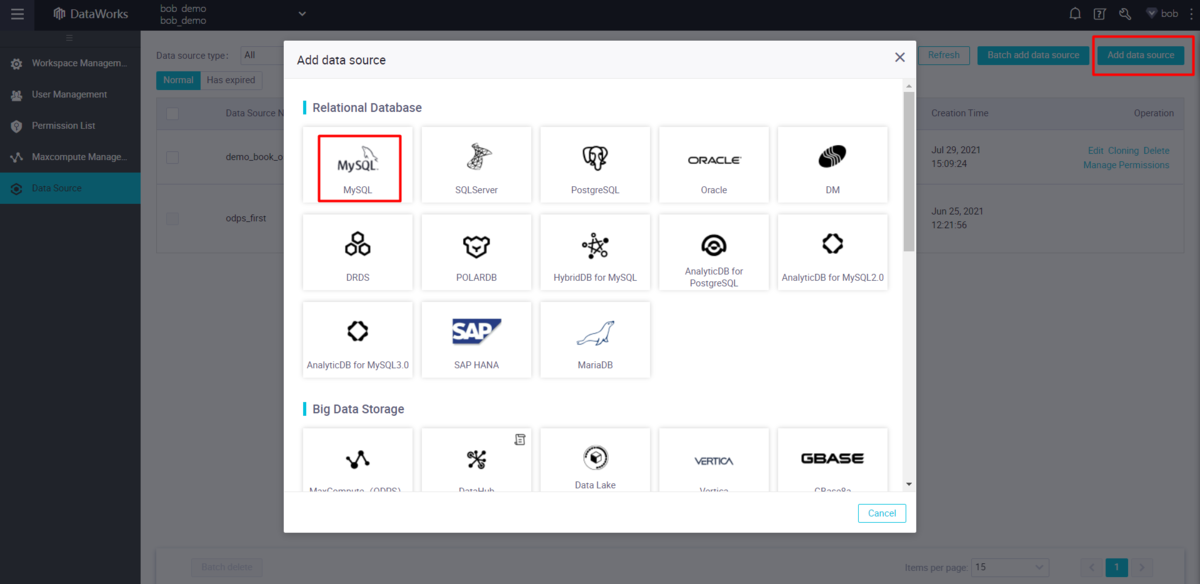1200x584 pixels.
Task: Open the notifications bell icon
Action: [x=1075, y=14]
